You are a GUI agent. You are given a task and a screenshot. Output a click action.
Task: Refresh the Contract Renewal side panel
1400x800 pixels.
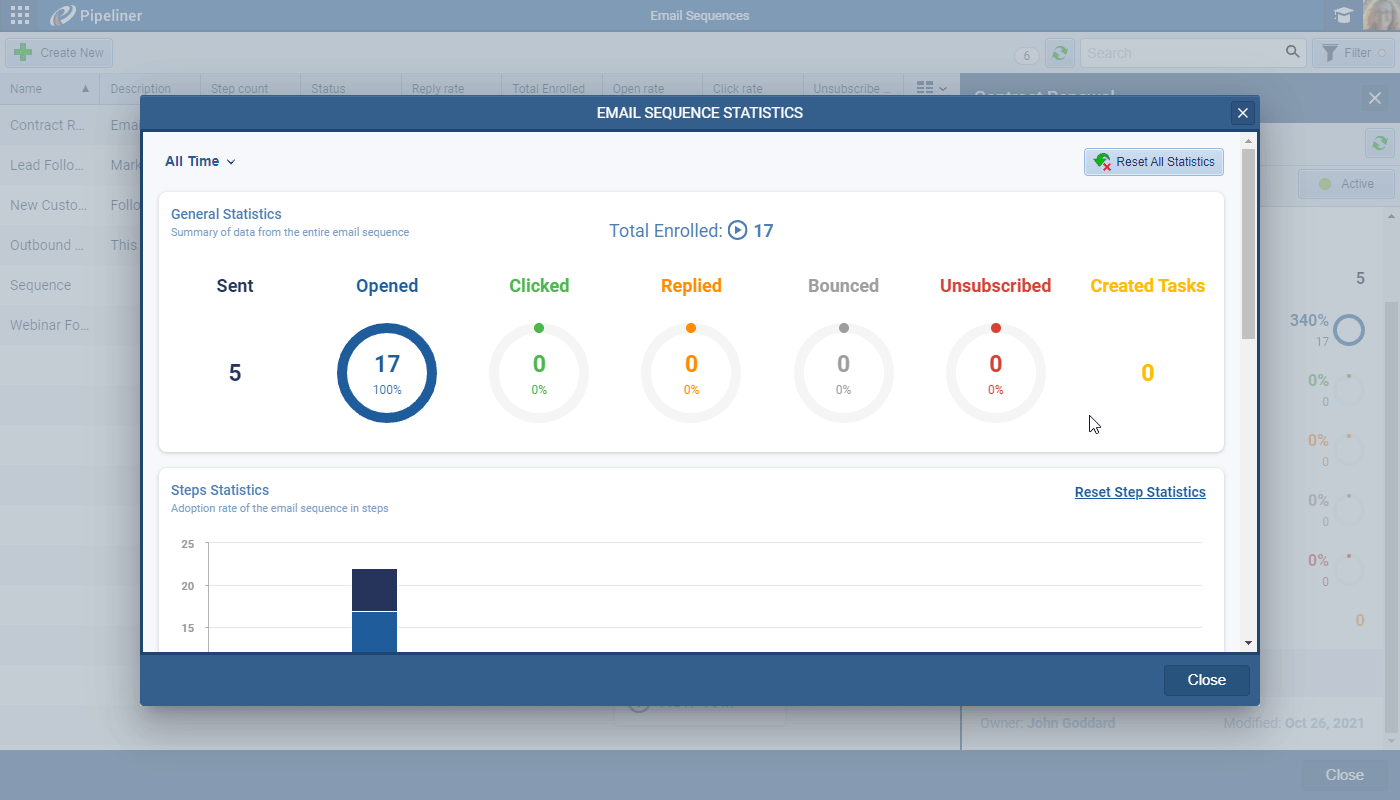tap(1380, 143)
